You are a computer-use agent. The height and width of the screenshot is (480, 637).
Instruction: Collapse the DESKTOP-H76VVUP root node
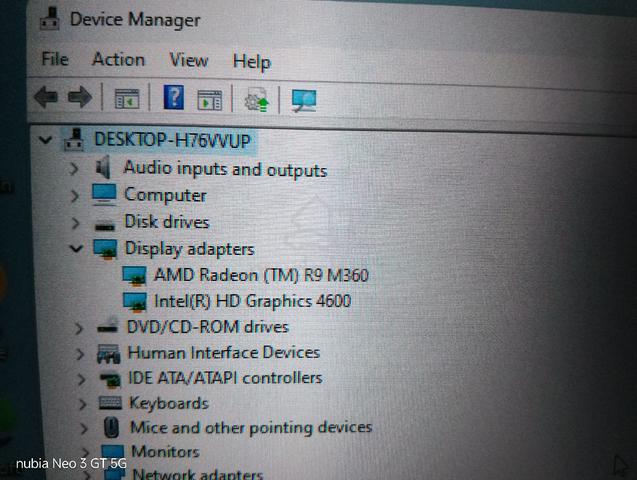click(x=45, y=140)
